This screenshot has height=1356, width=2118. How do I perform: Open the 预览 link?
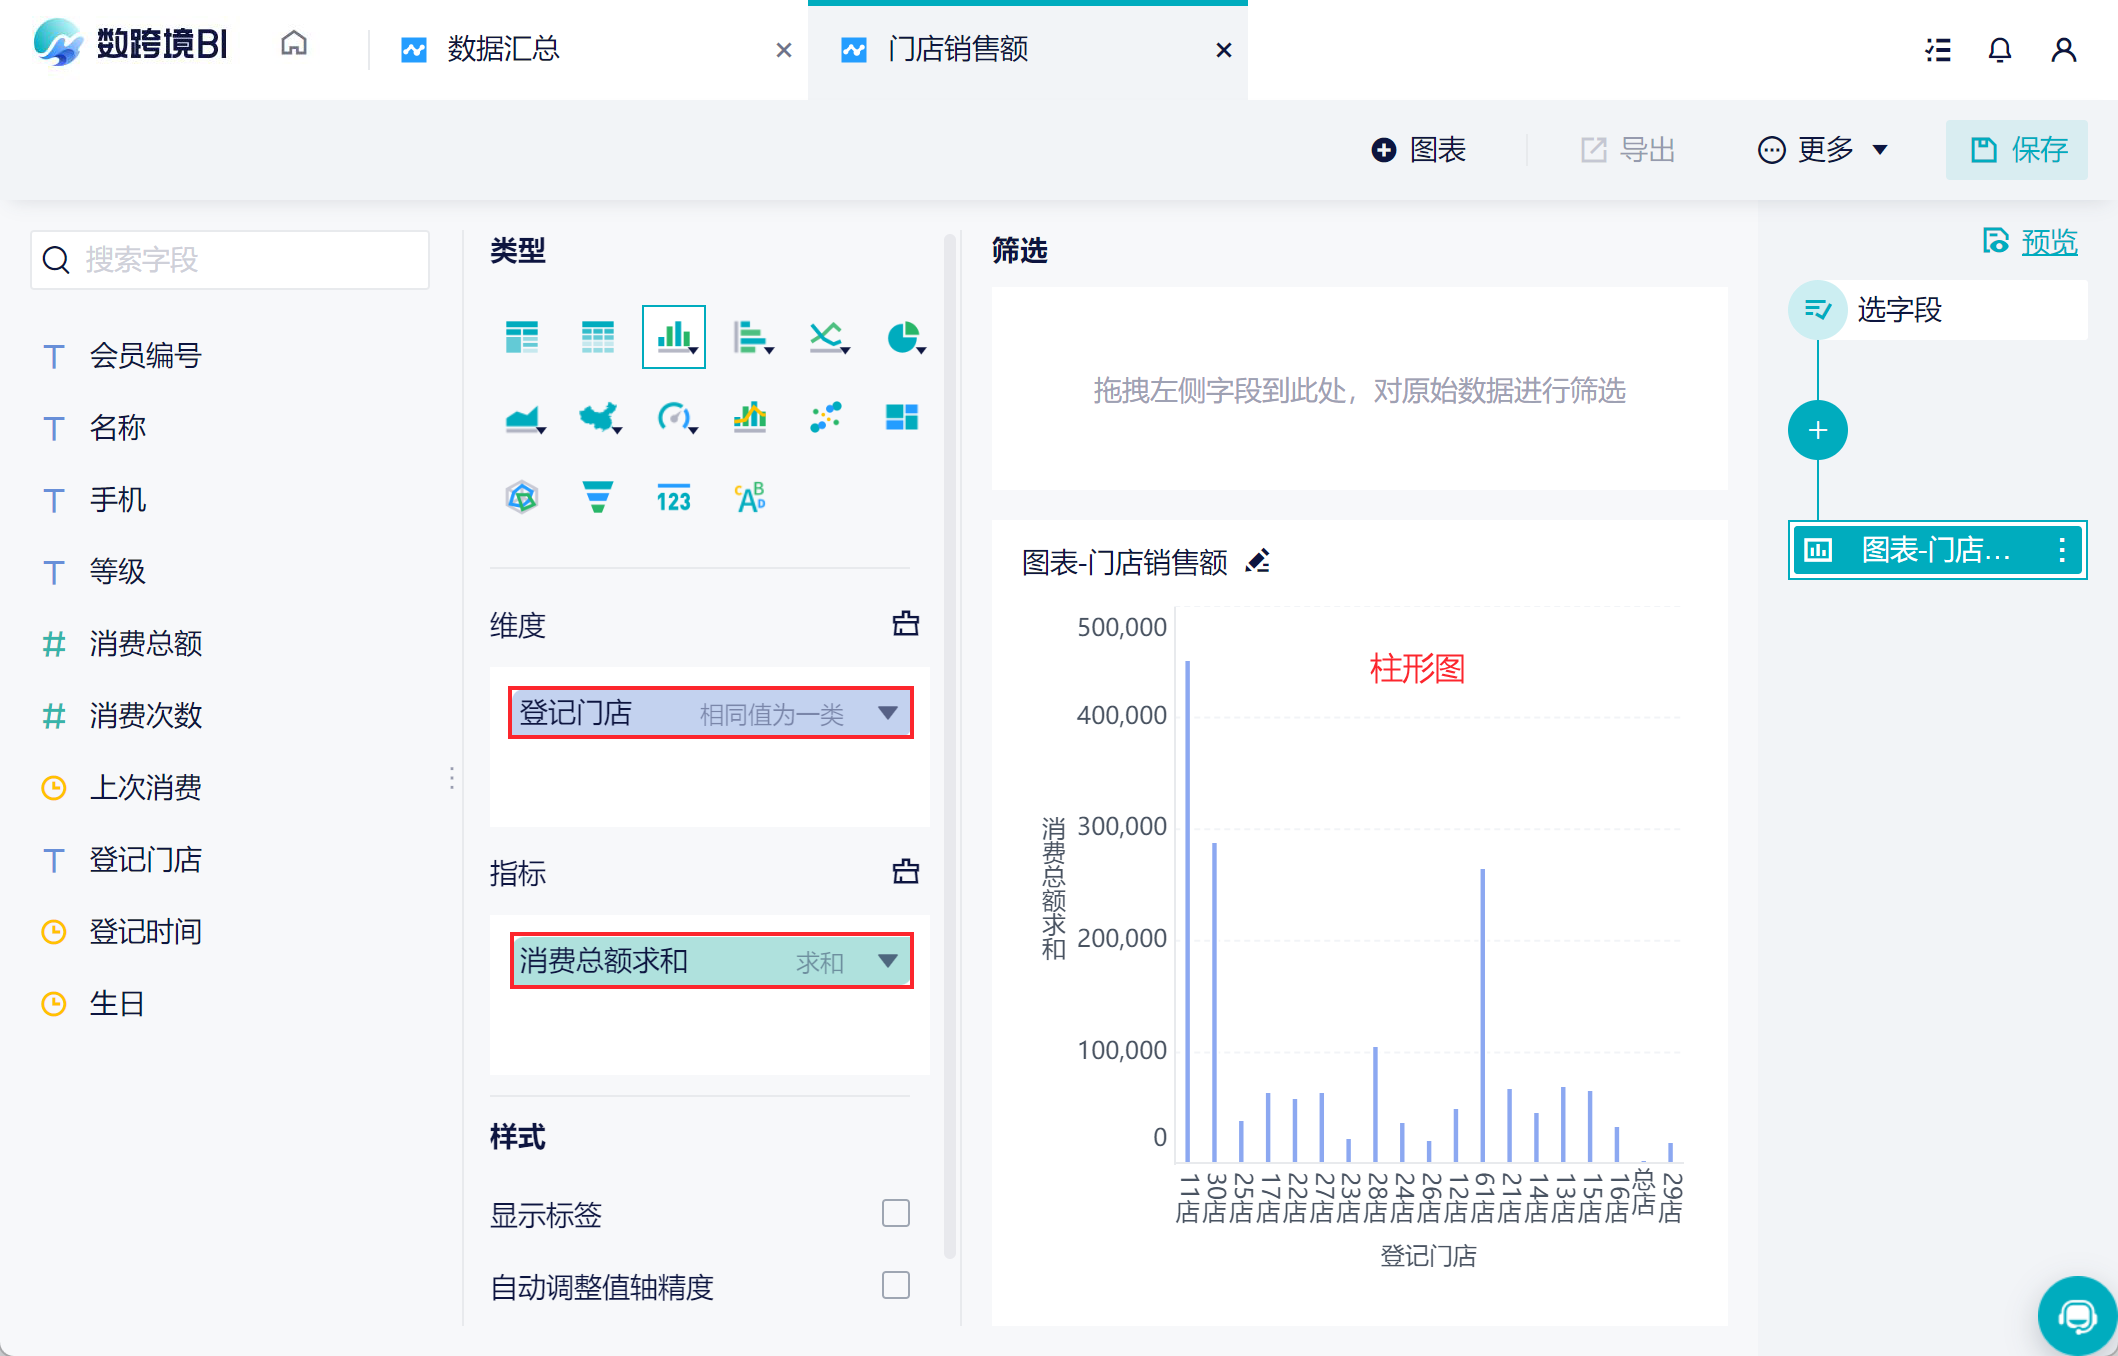coord(2049,242)
